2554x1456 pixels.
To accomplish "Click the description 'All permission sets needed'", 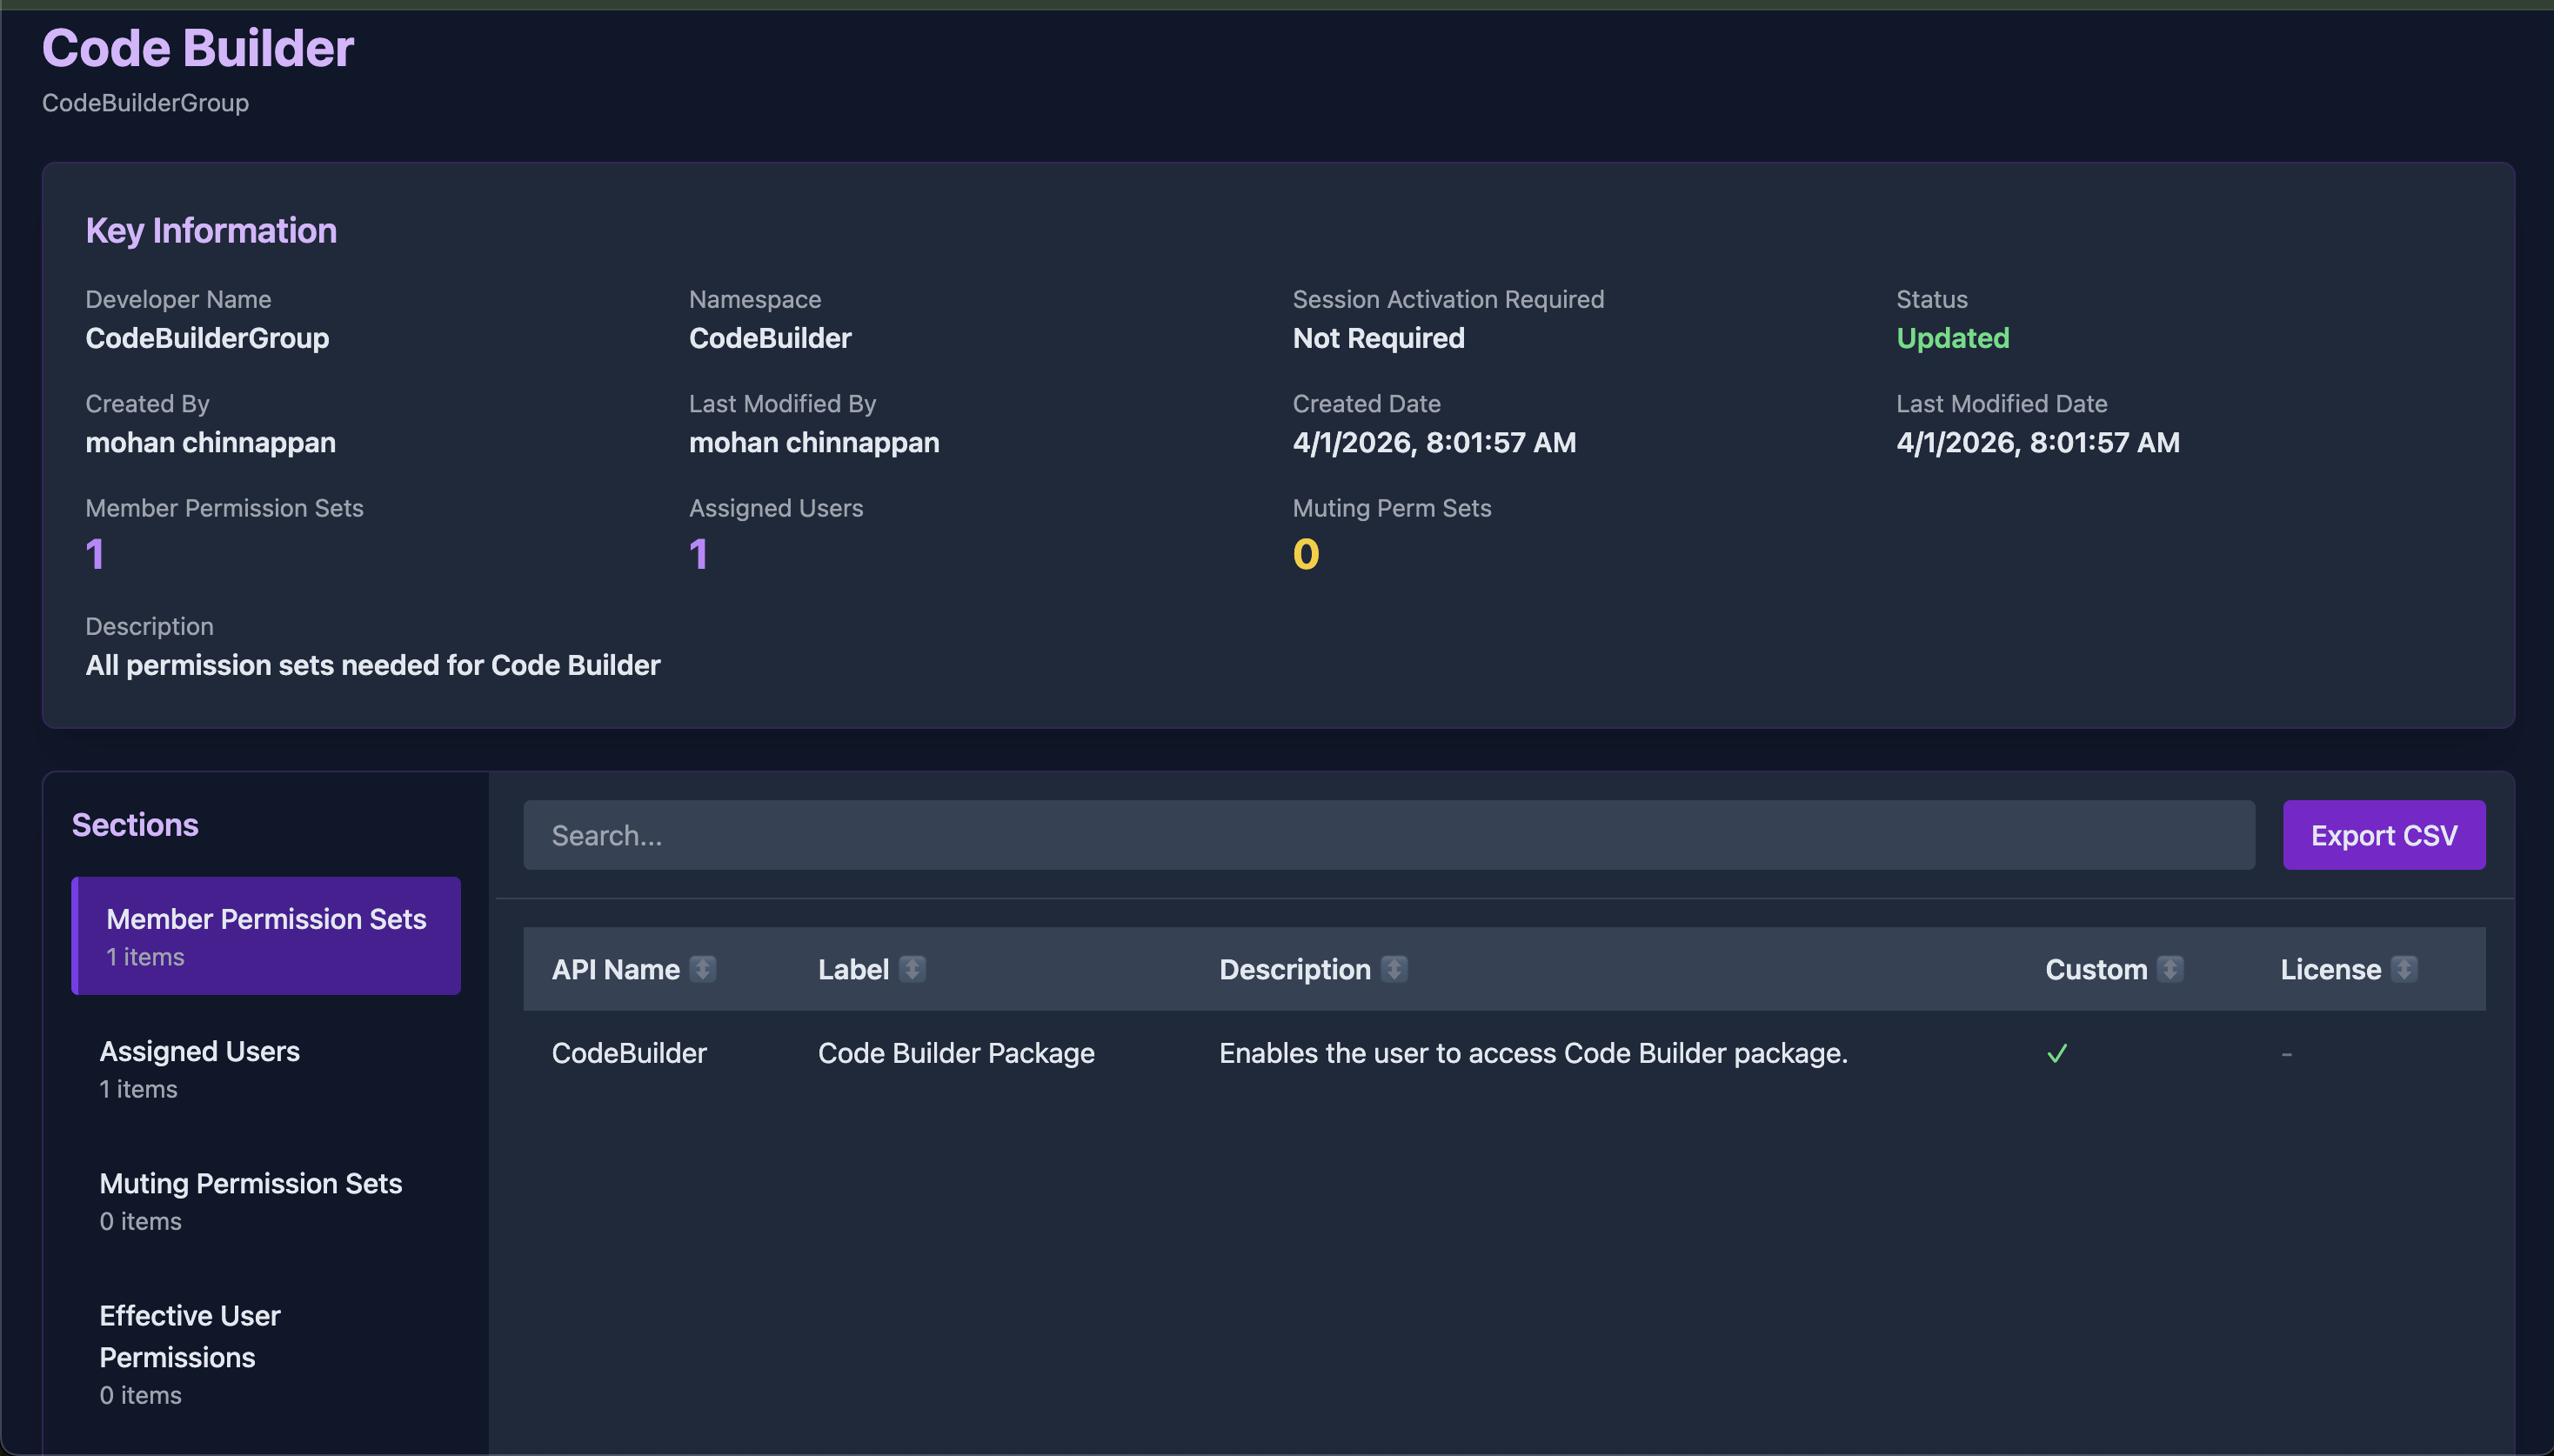I will click(372, 665).
